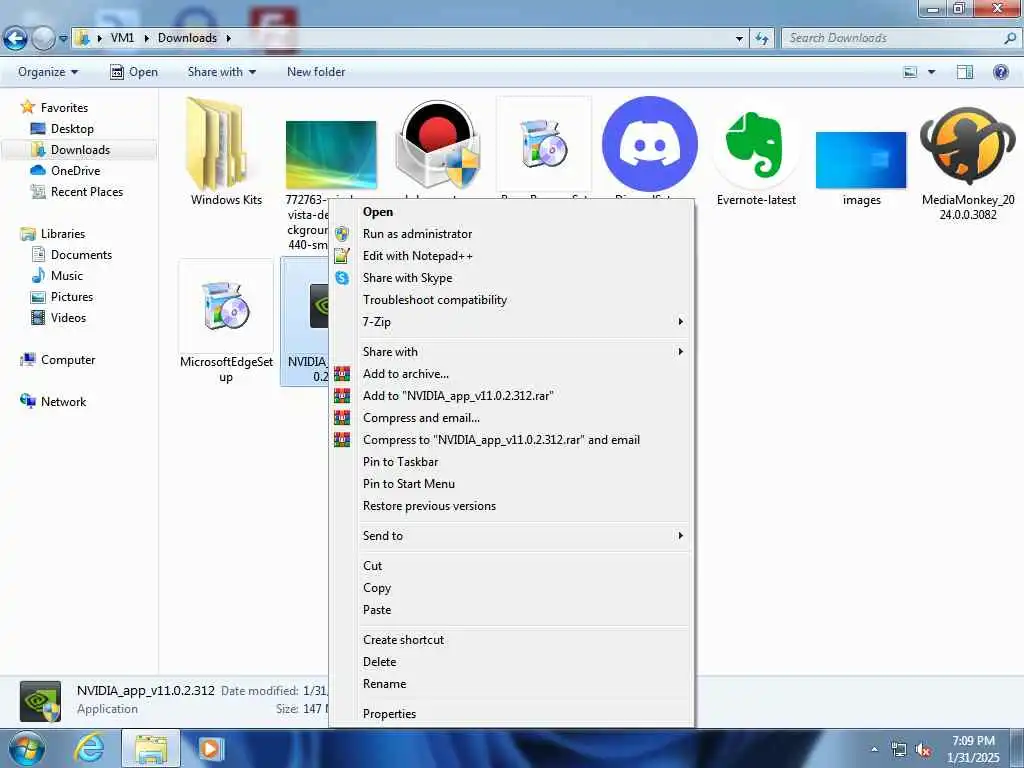Select the Evernote-latest file icon
The height and width of the screenshot is (768, 1024).
pos(756,145)
